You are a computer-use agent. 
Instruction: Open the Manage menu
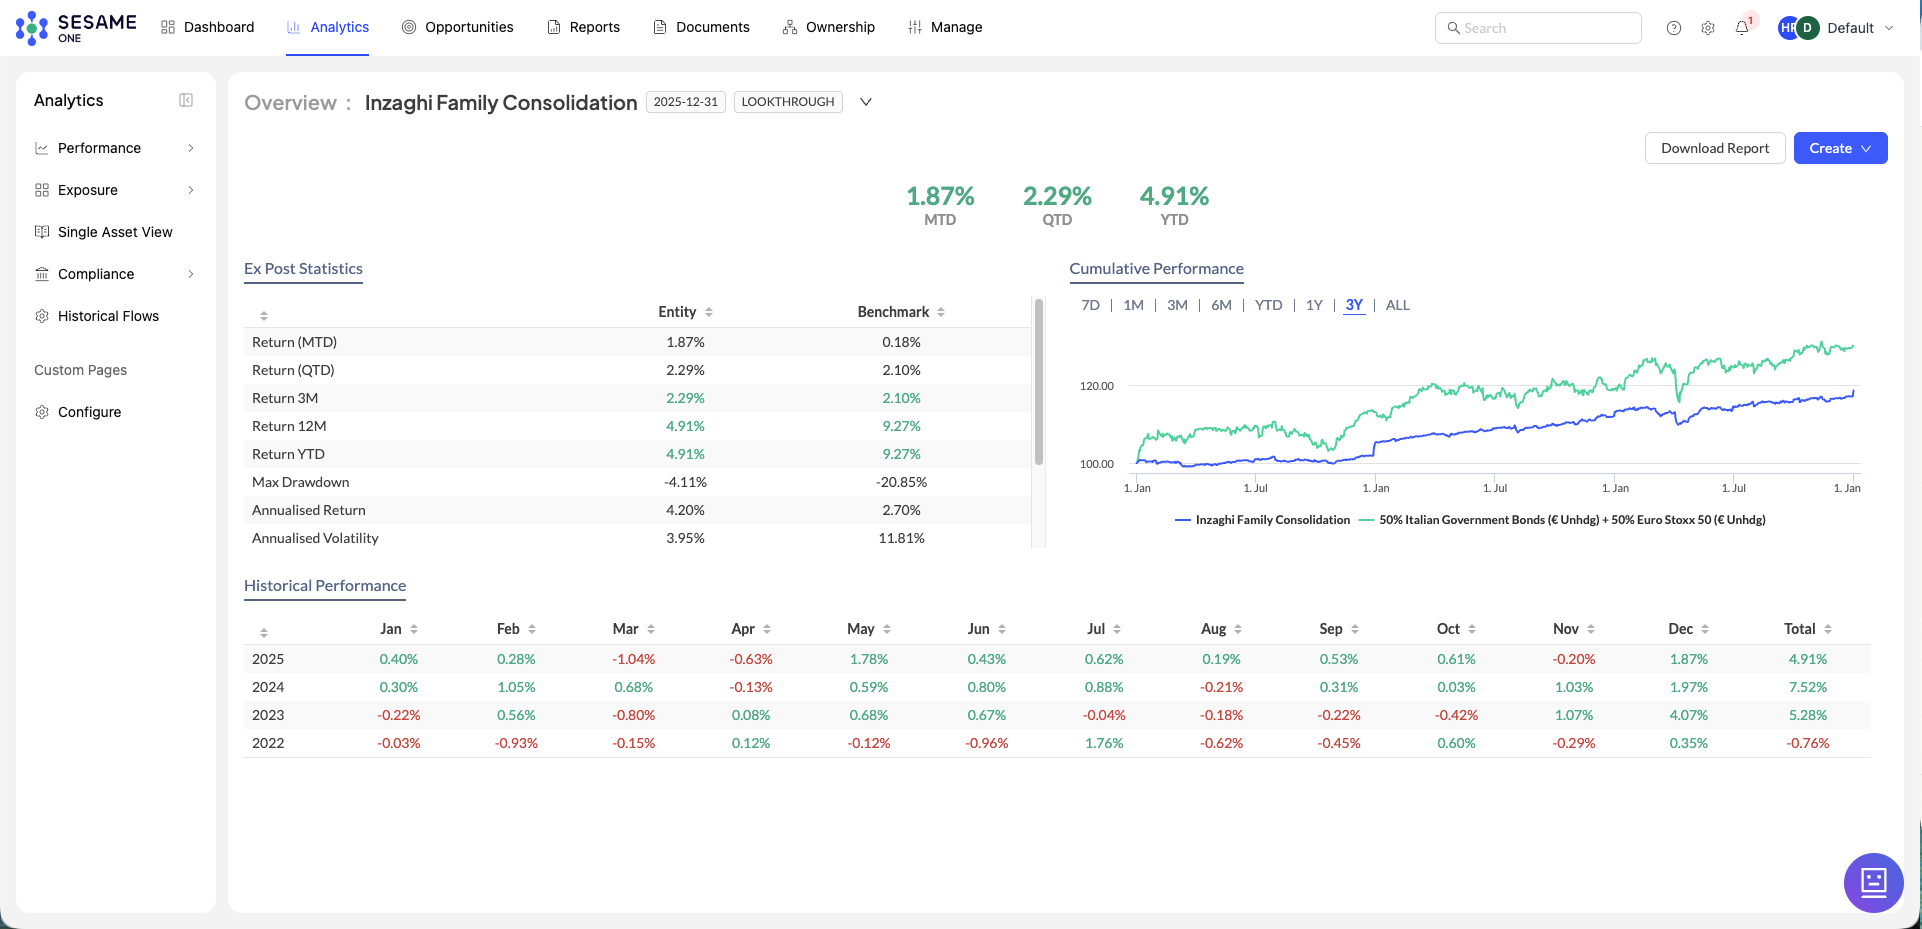pos(945,27)
